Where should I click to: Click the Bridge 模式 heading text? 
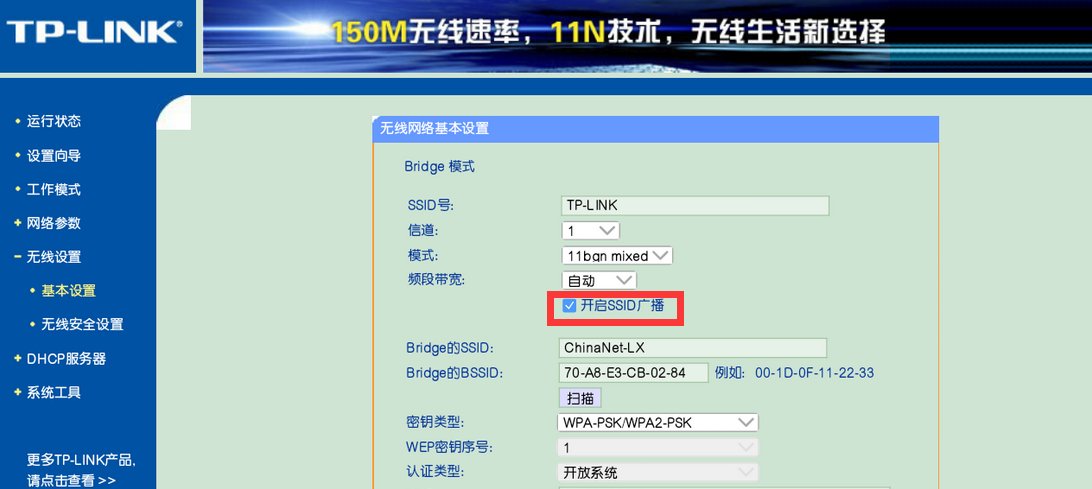(439, 167)
